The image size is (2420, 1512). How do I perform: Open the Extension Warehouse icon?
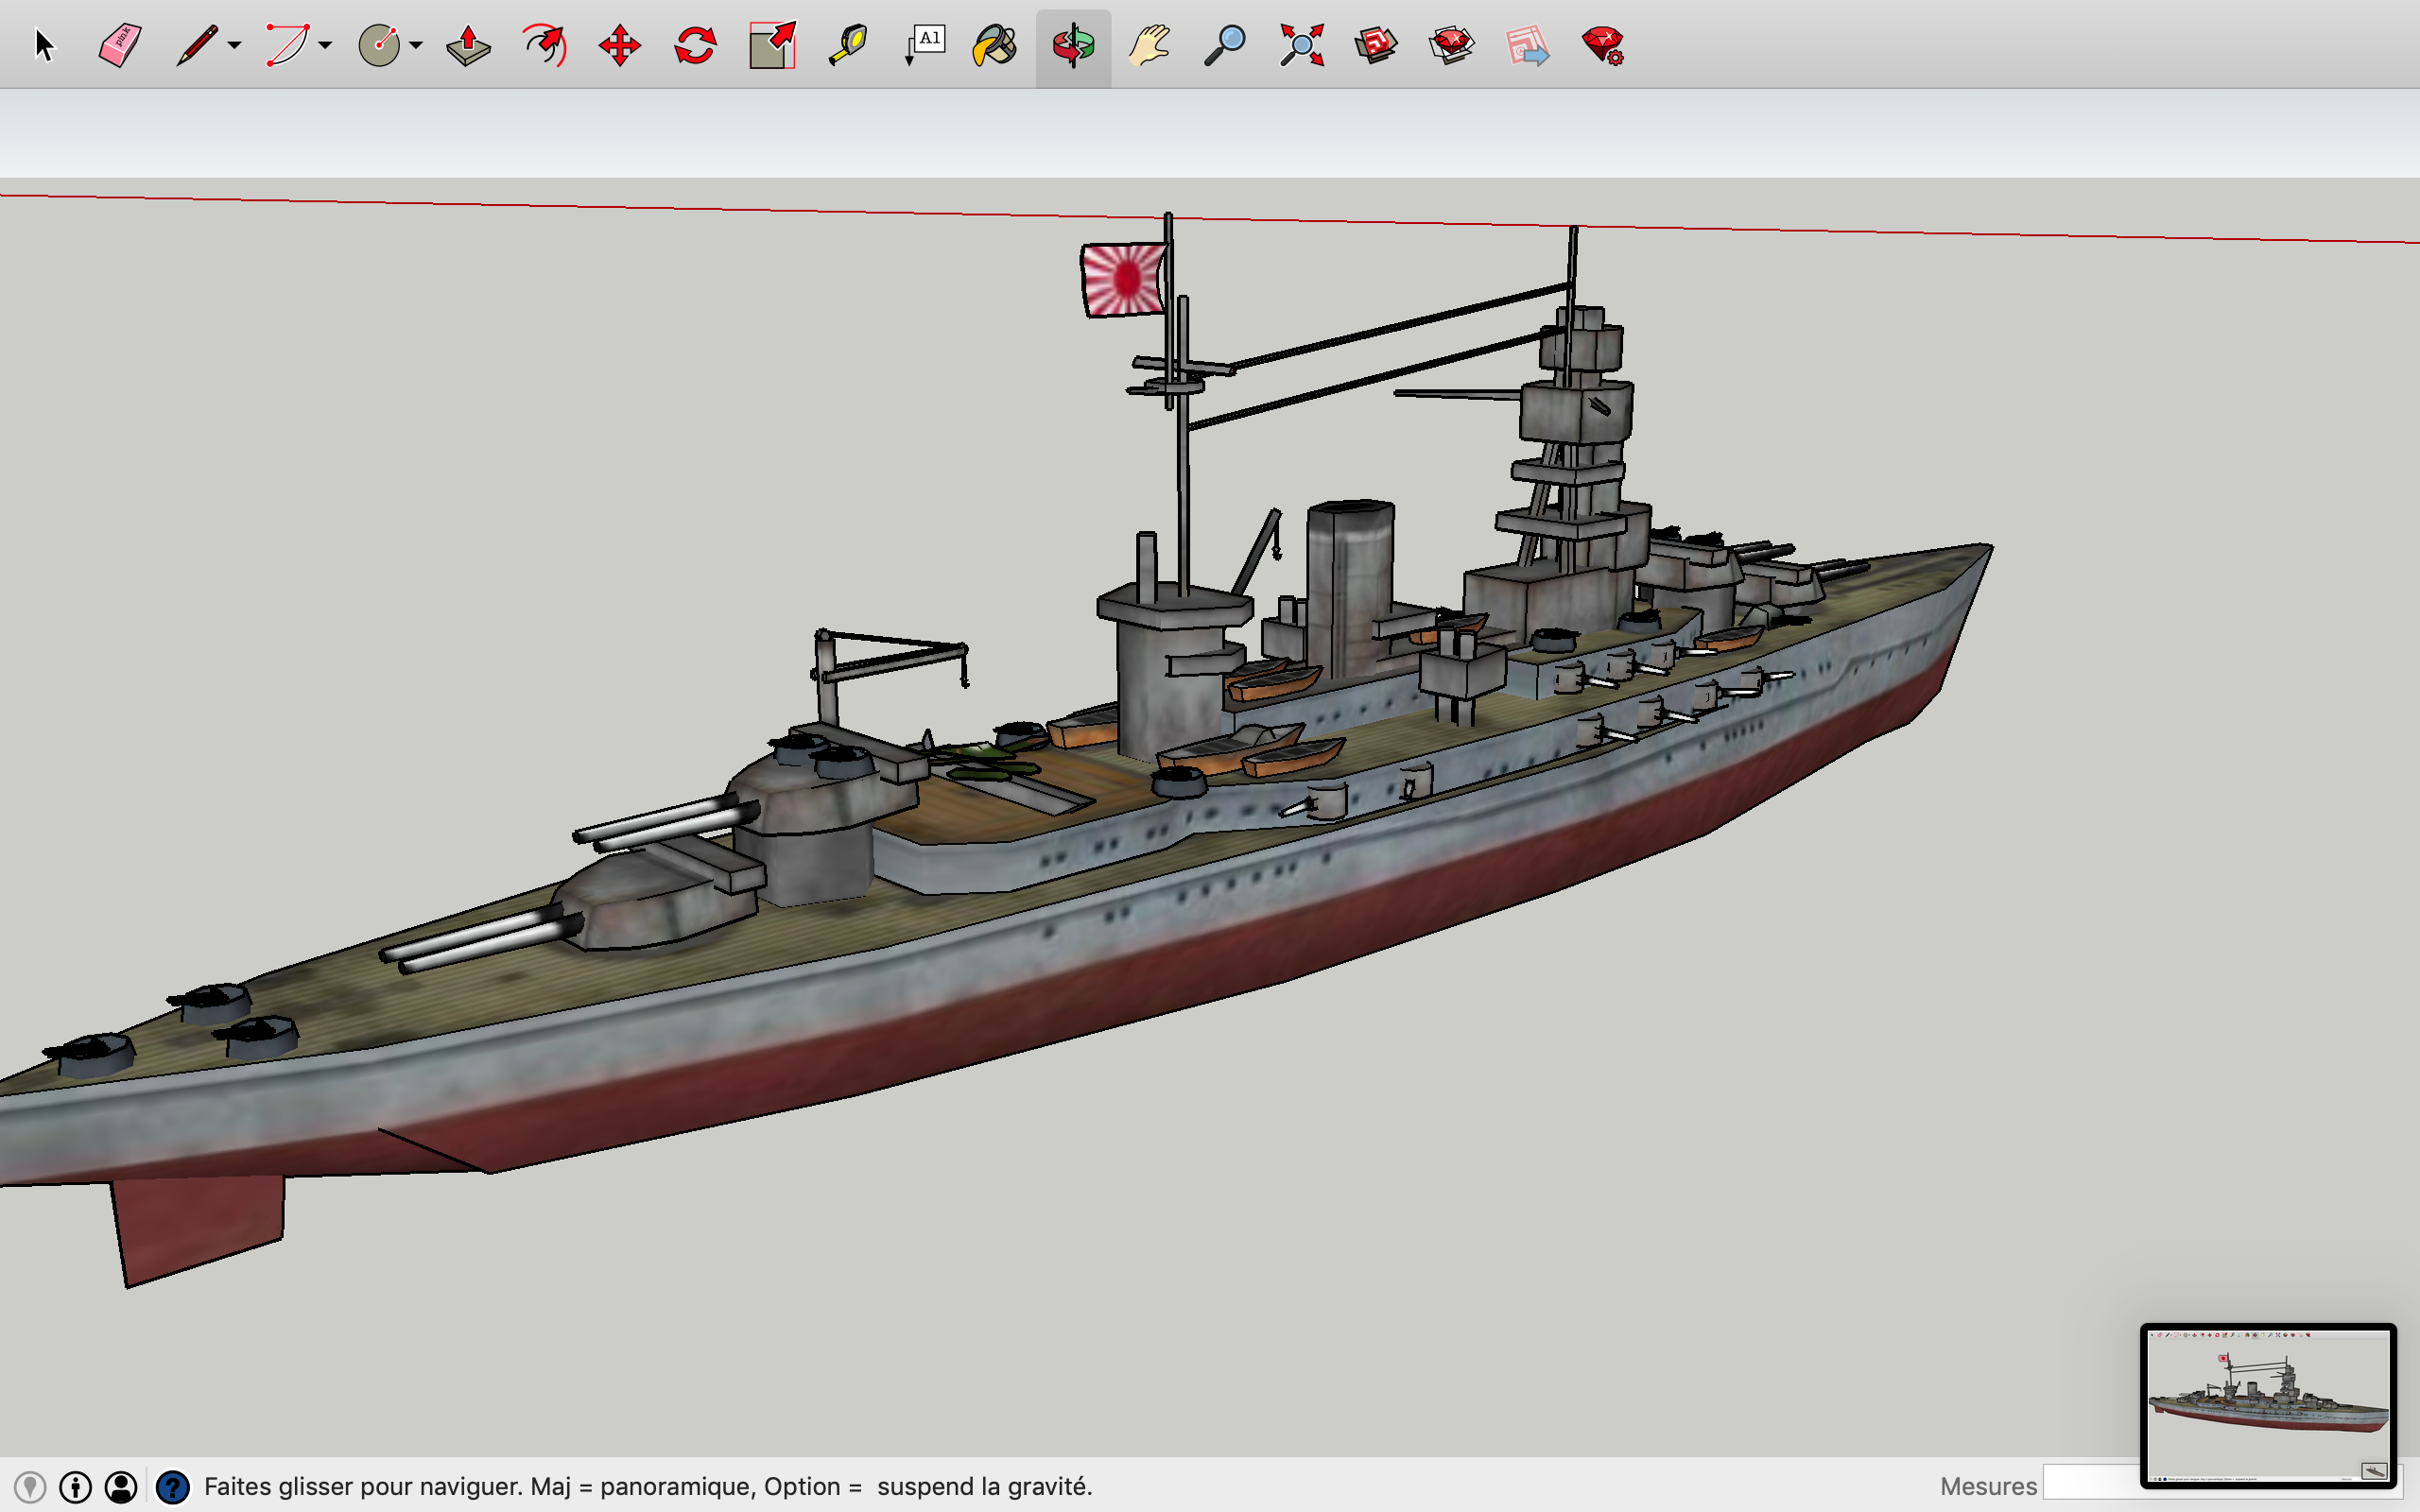click(x=1452, y=45)
